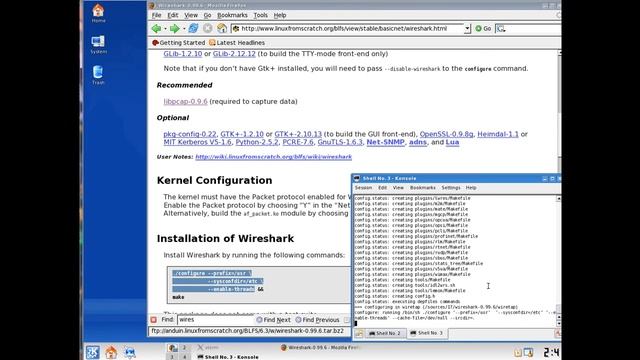Close the Find bar with red icon
640x360 pixels.
click(x=153, y=320)
